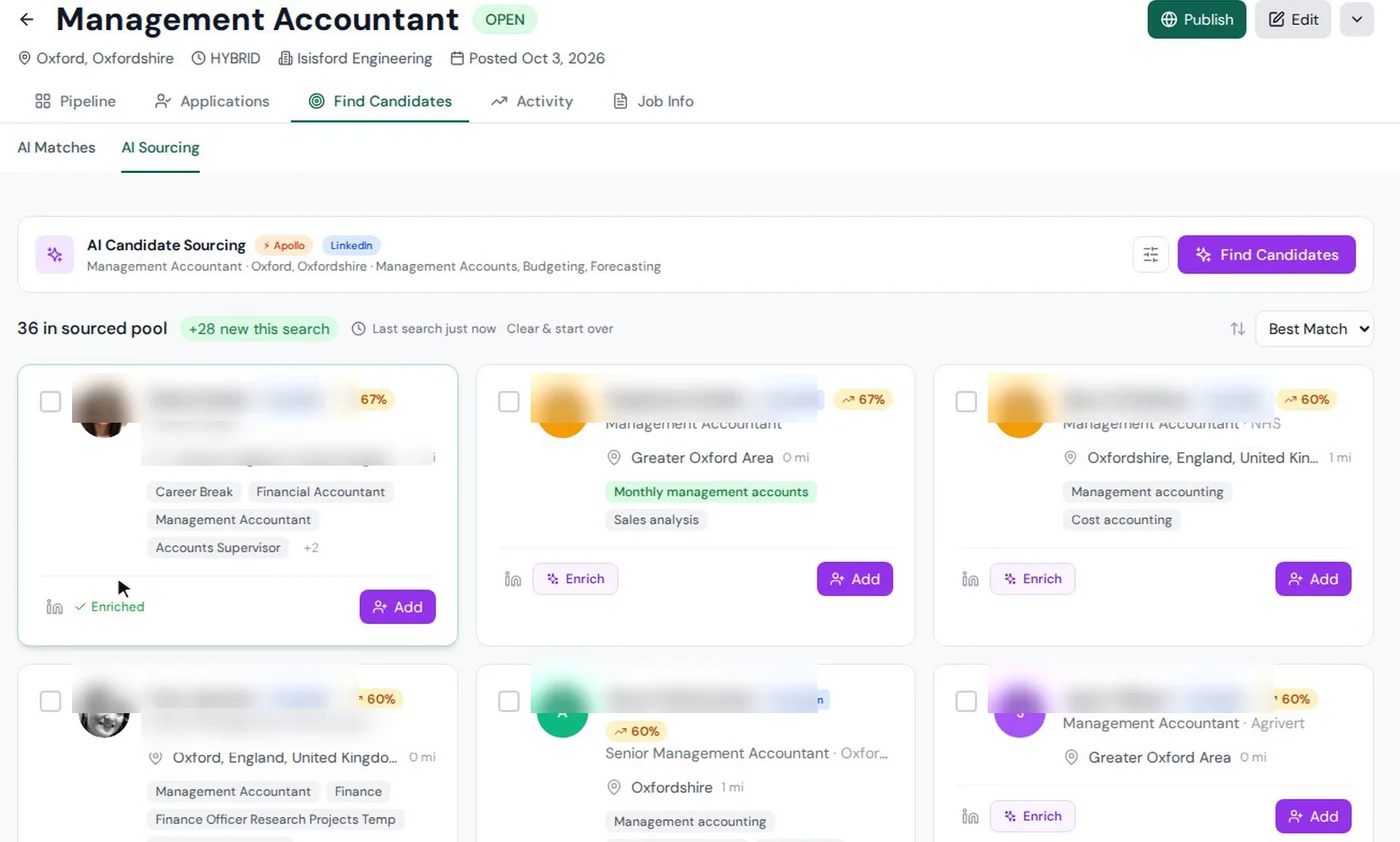Tick checkbox on the Agrivert candidate card
Viewport: 1400px width, 842px height.
[x=966, y=701]
